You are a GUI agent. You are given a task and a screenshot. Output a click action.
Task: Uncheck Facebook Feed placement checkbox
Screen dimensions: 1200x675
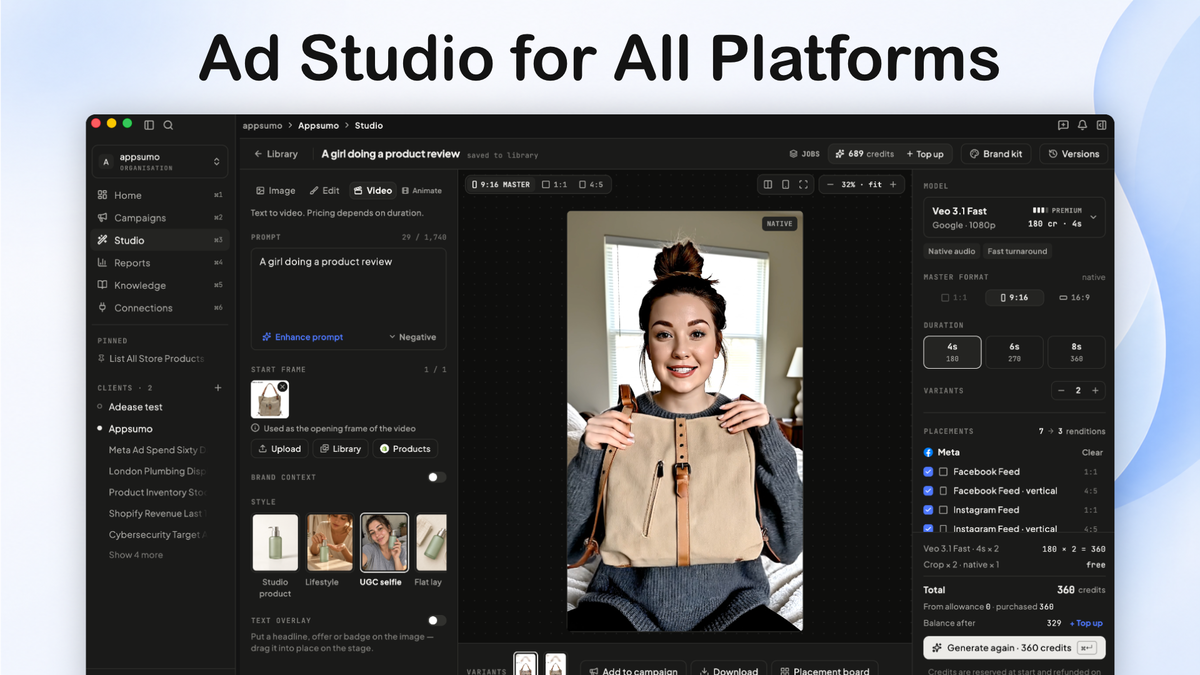[928, 471]
